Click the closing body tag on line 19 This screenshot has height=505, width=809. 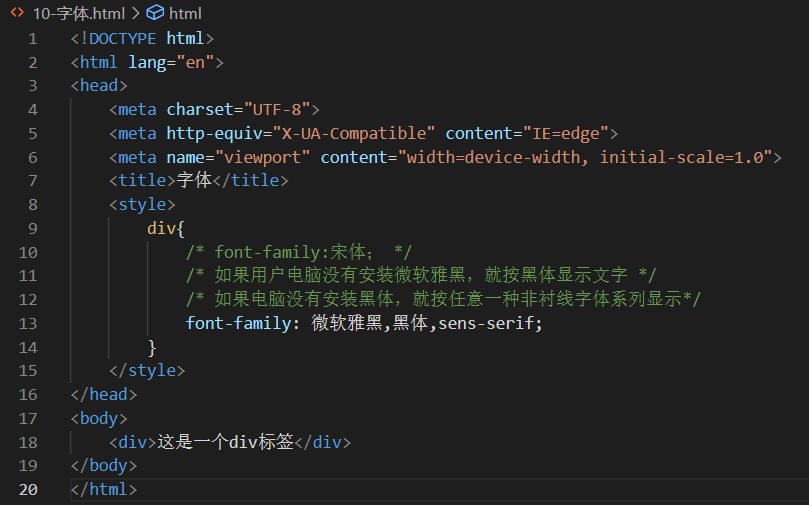pyautogui.click(x=104, y=466)
